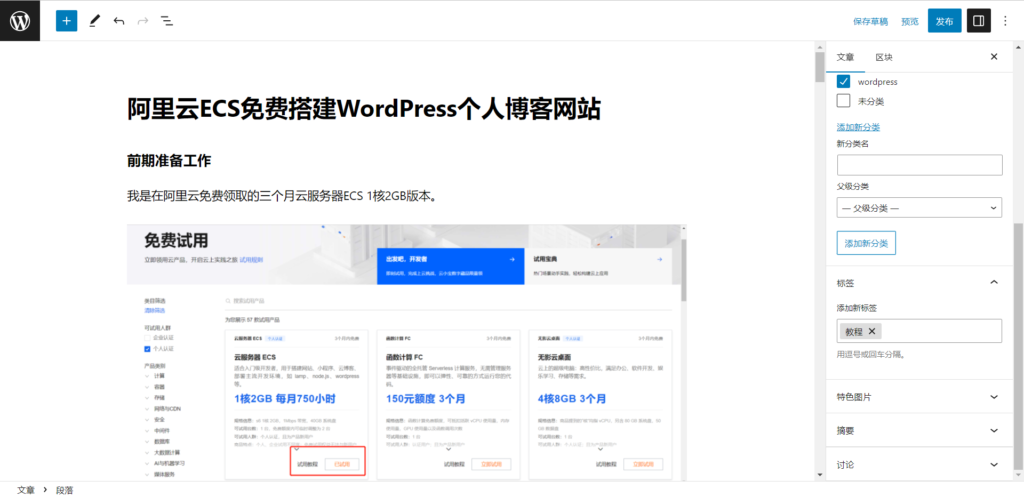
Task: Click the 预览 preview button
Action: click(x=910, y=22)
